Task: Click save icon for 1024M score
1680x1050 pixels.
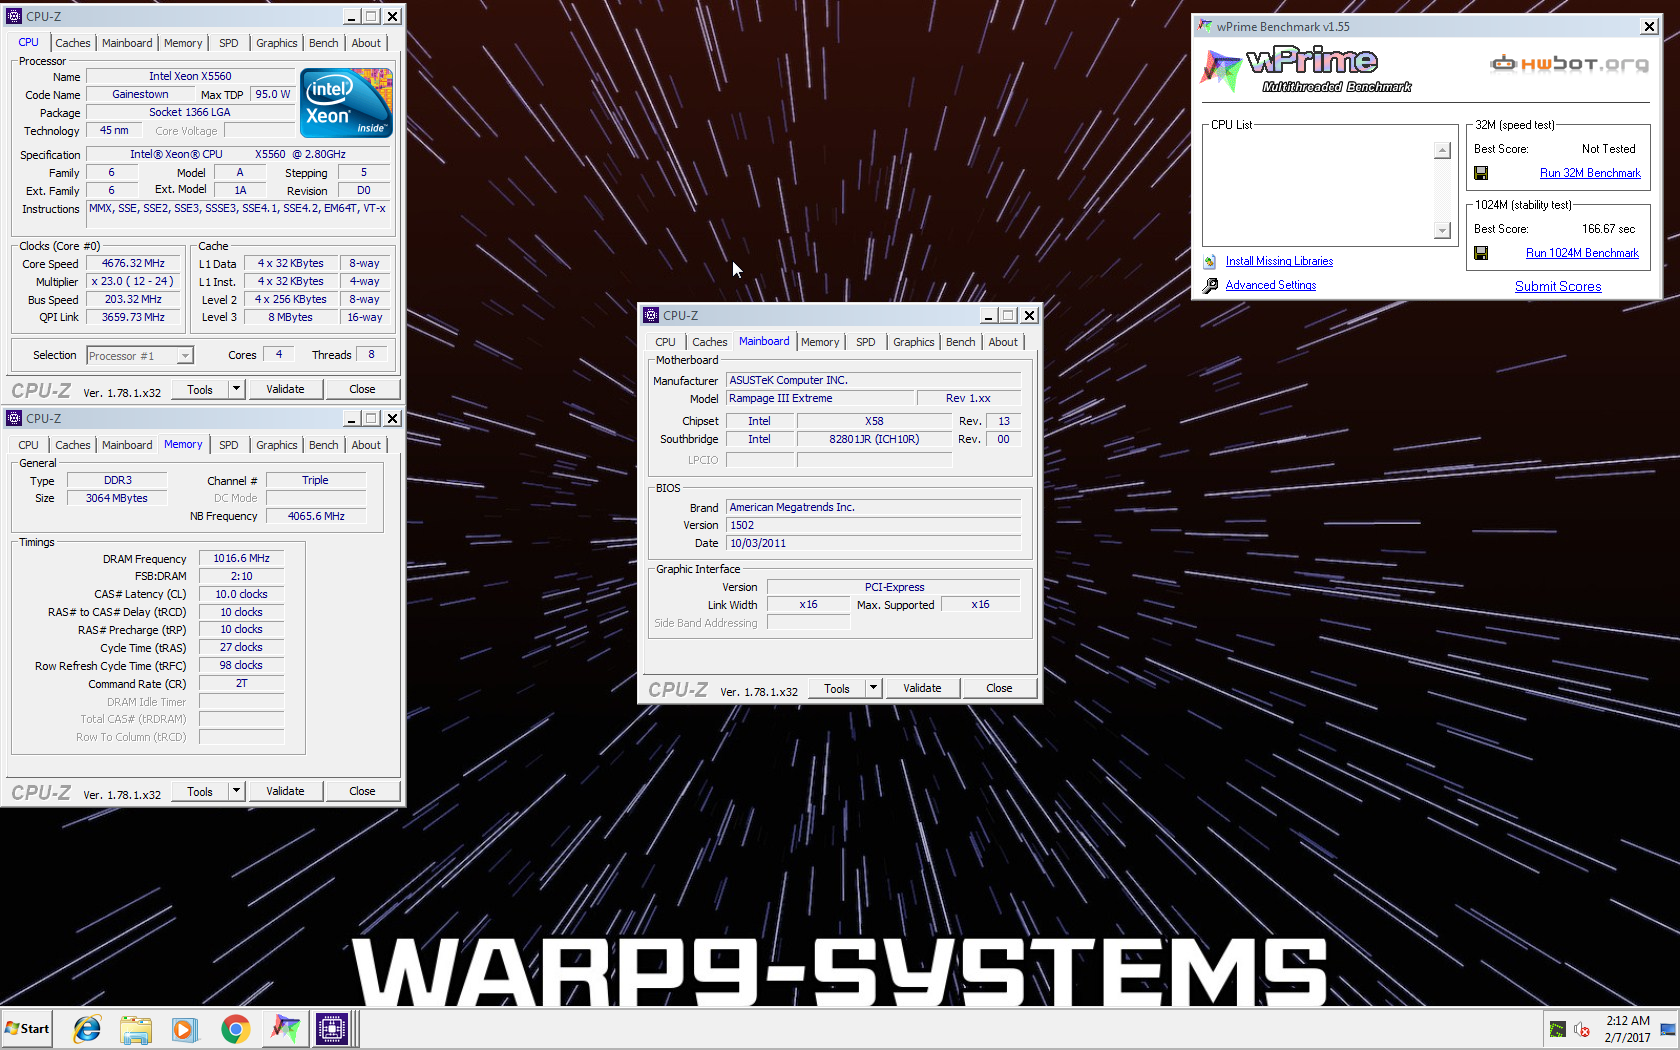Action: (x=1481, y=253)
